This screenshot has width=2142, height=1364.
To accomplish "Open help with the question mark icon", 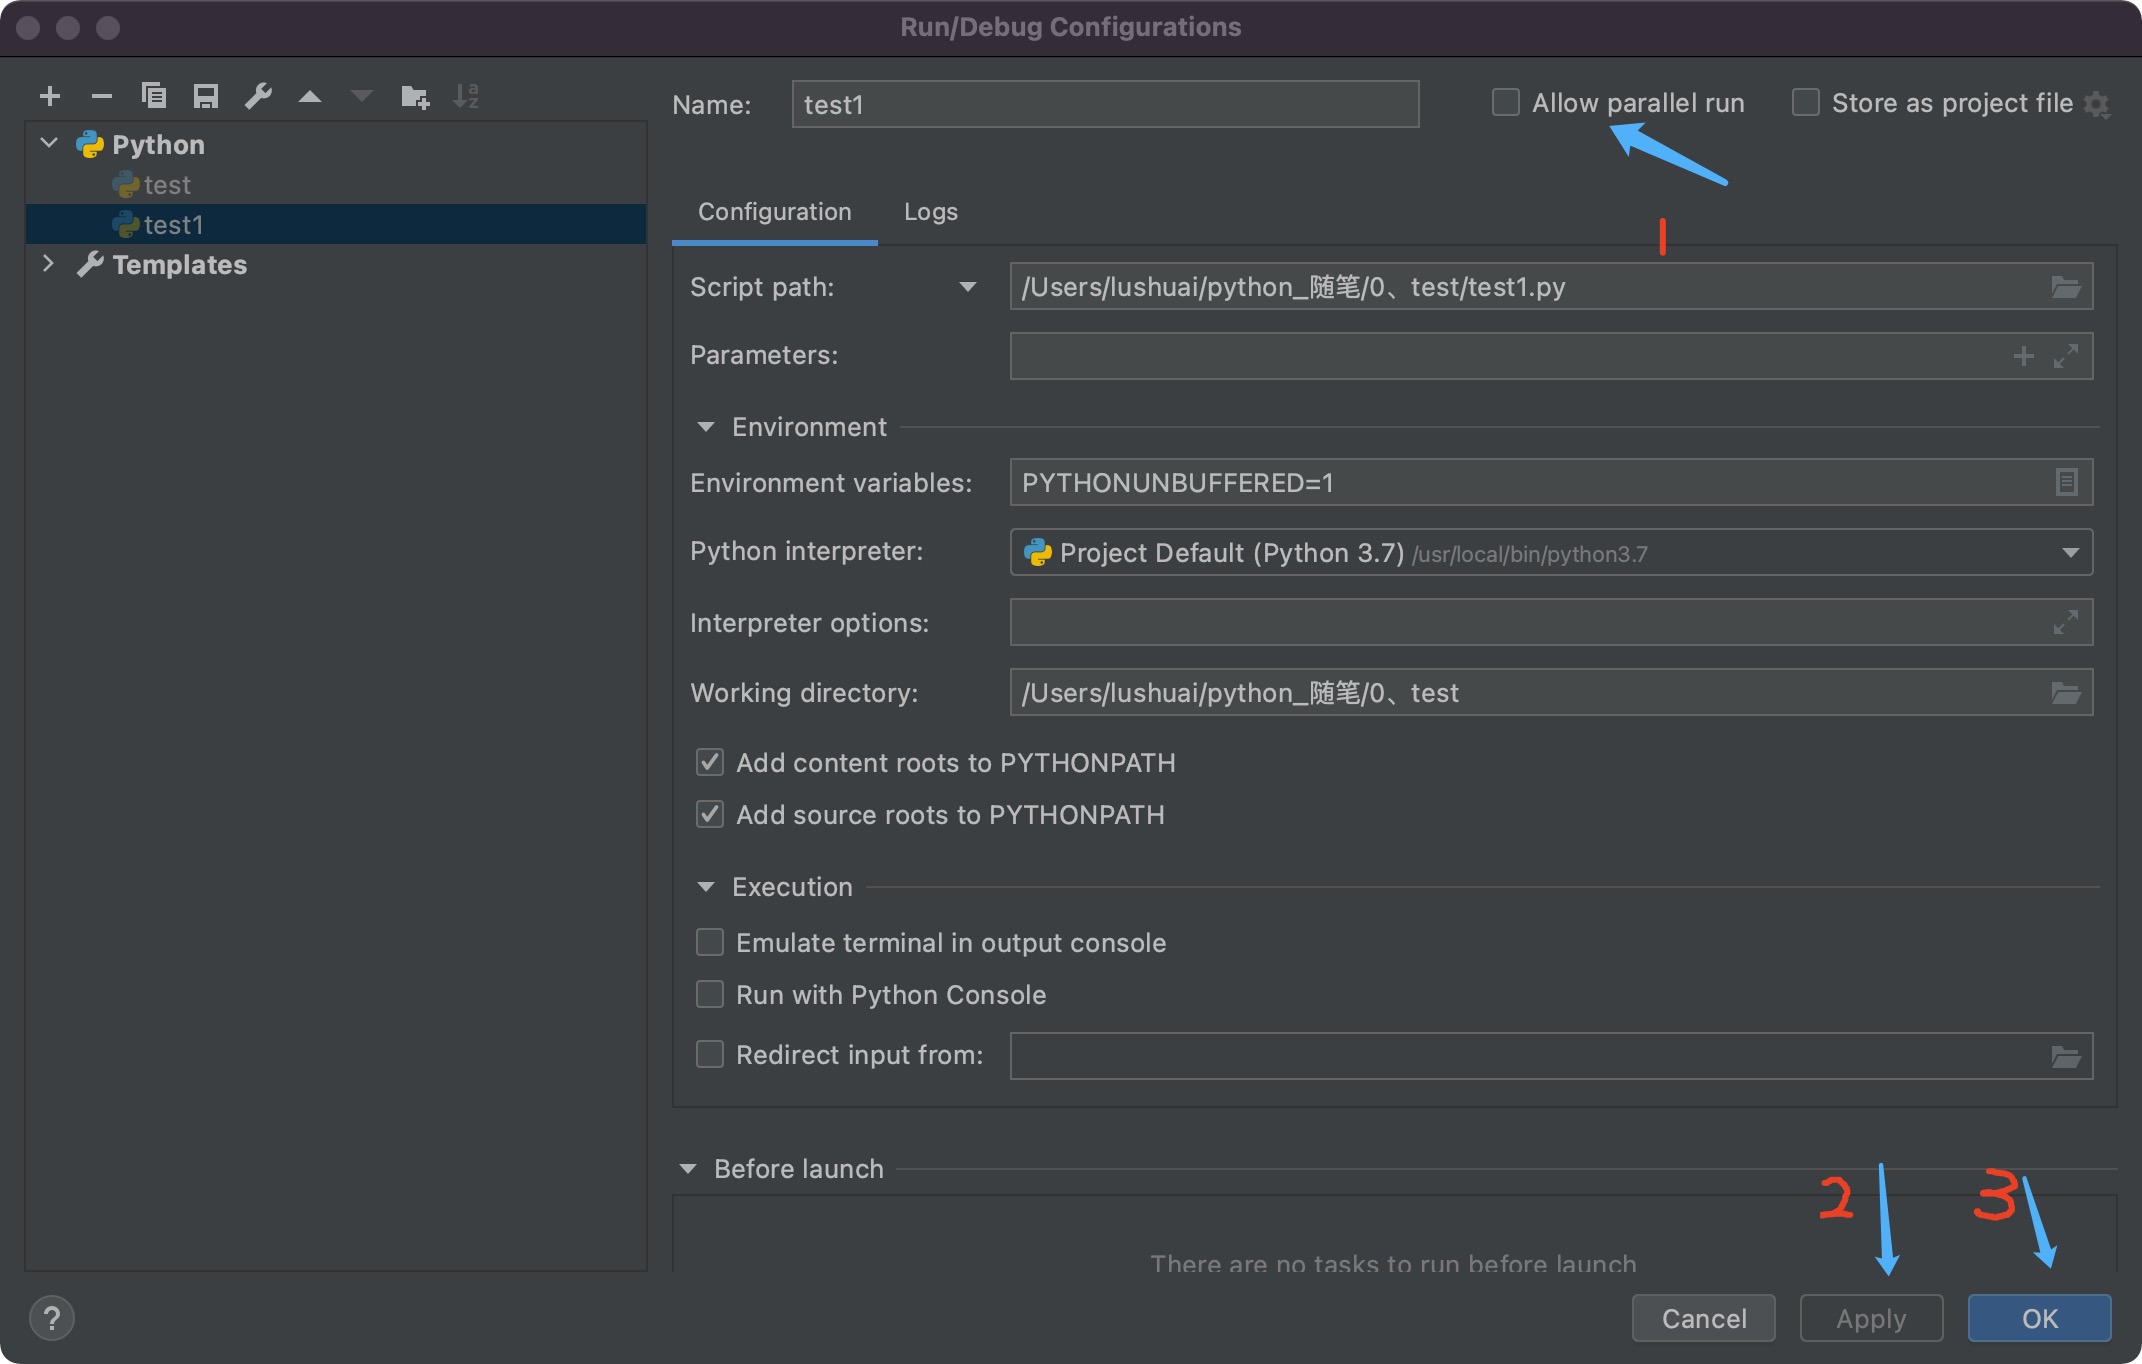I will point(52,1318).
